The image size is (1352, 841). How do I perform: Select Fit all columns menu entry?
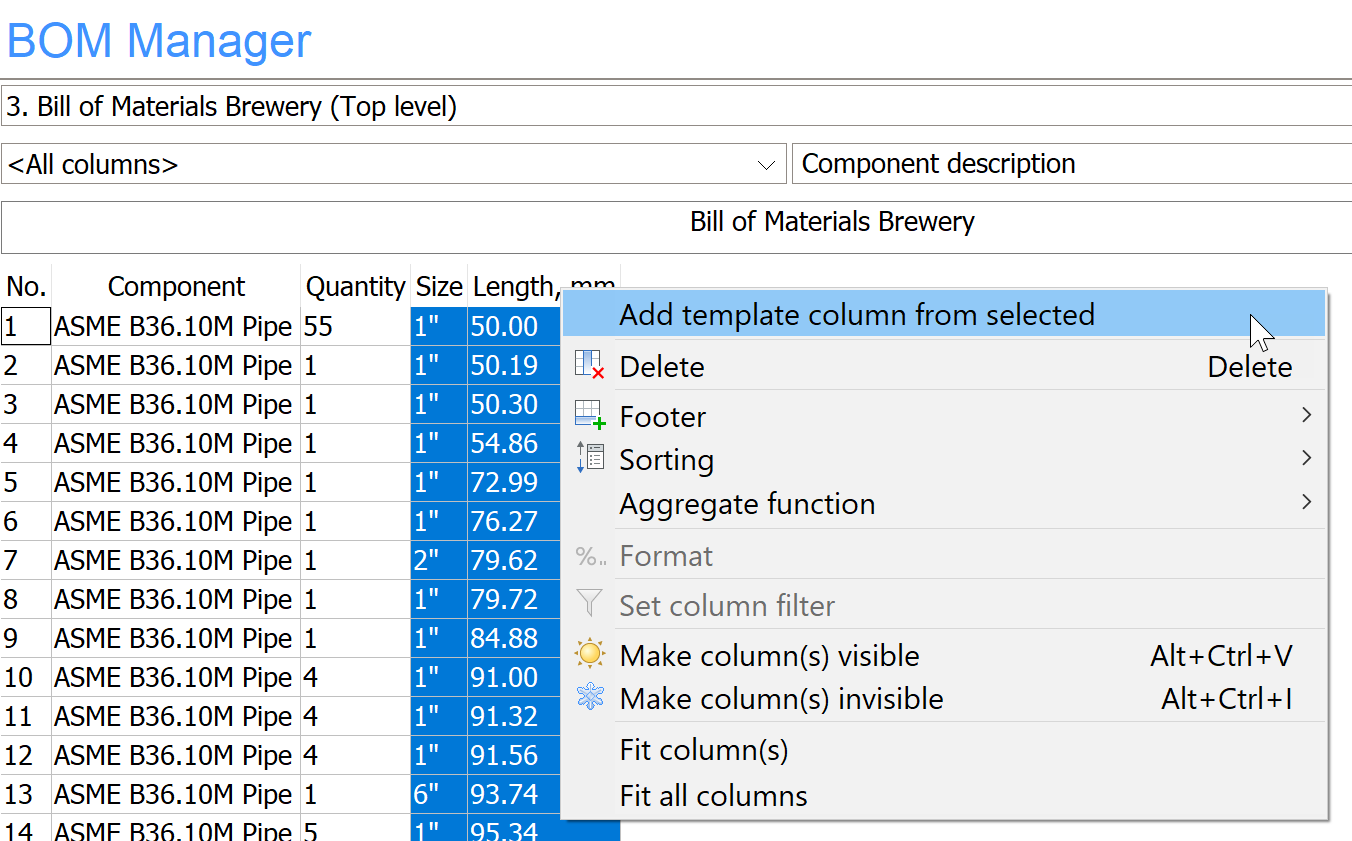click(x=714, y=796)
